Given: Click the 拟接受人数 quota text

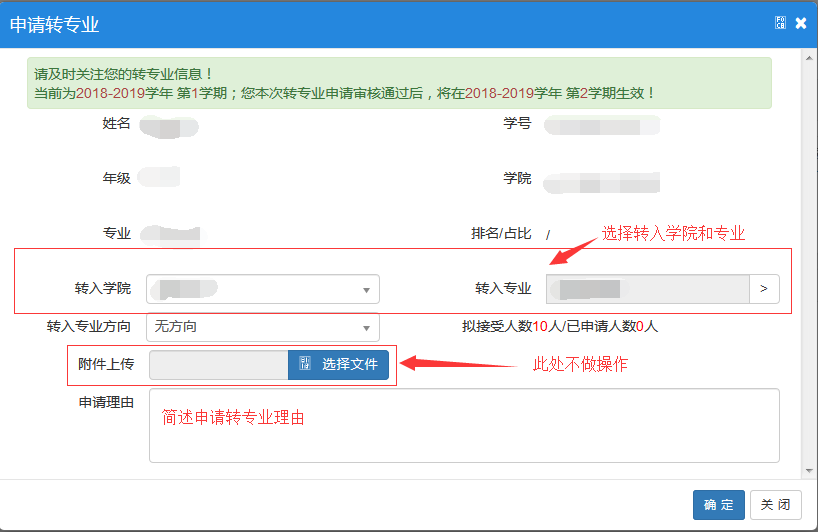Looking at the screenshot, I should click(559, 326).
